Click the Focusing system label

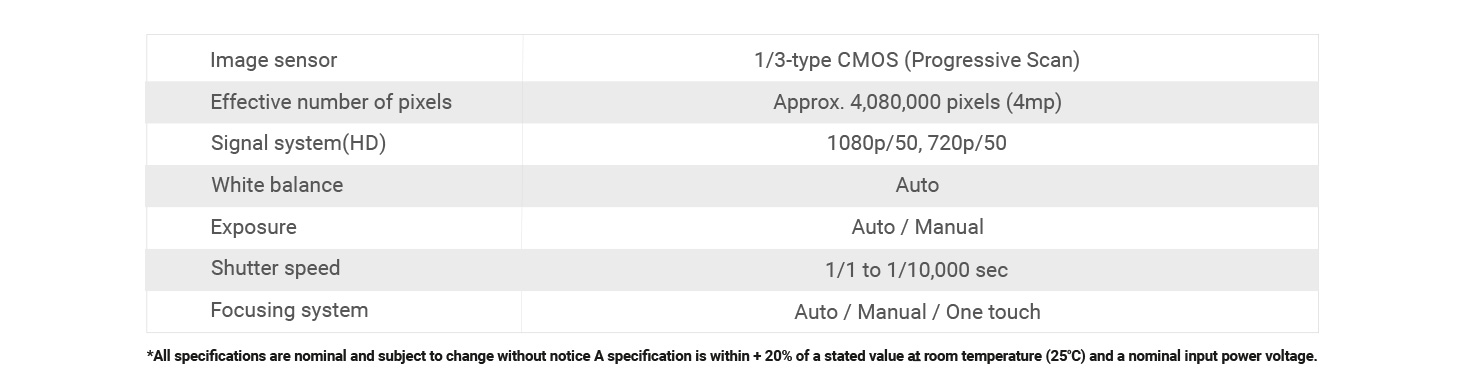[289, 310]
